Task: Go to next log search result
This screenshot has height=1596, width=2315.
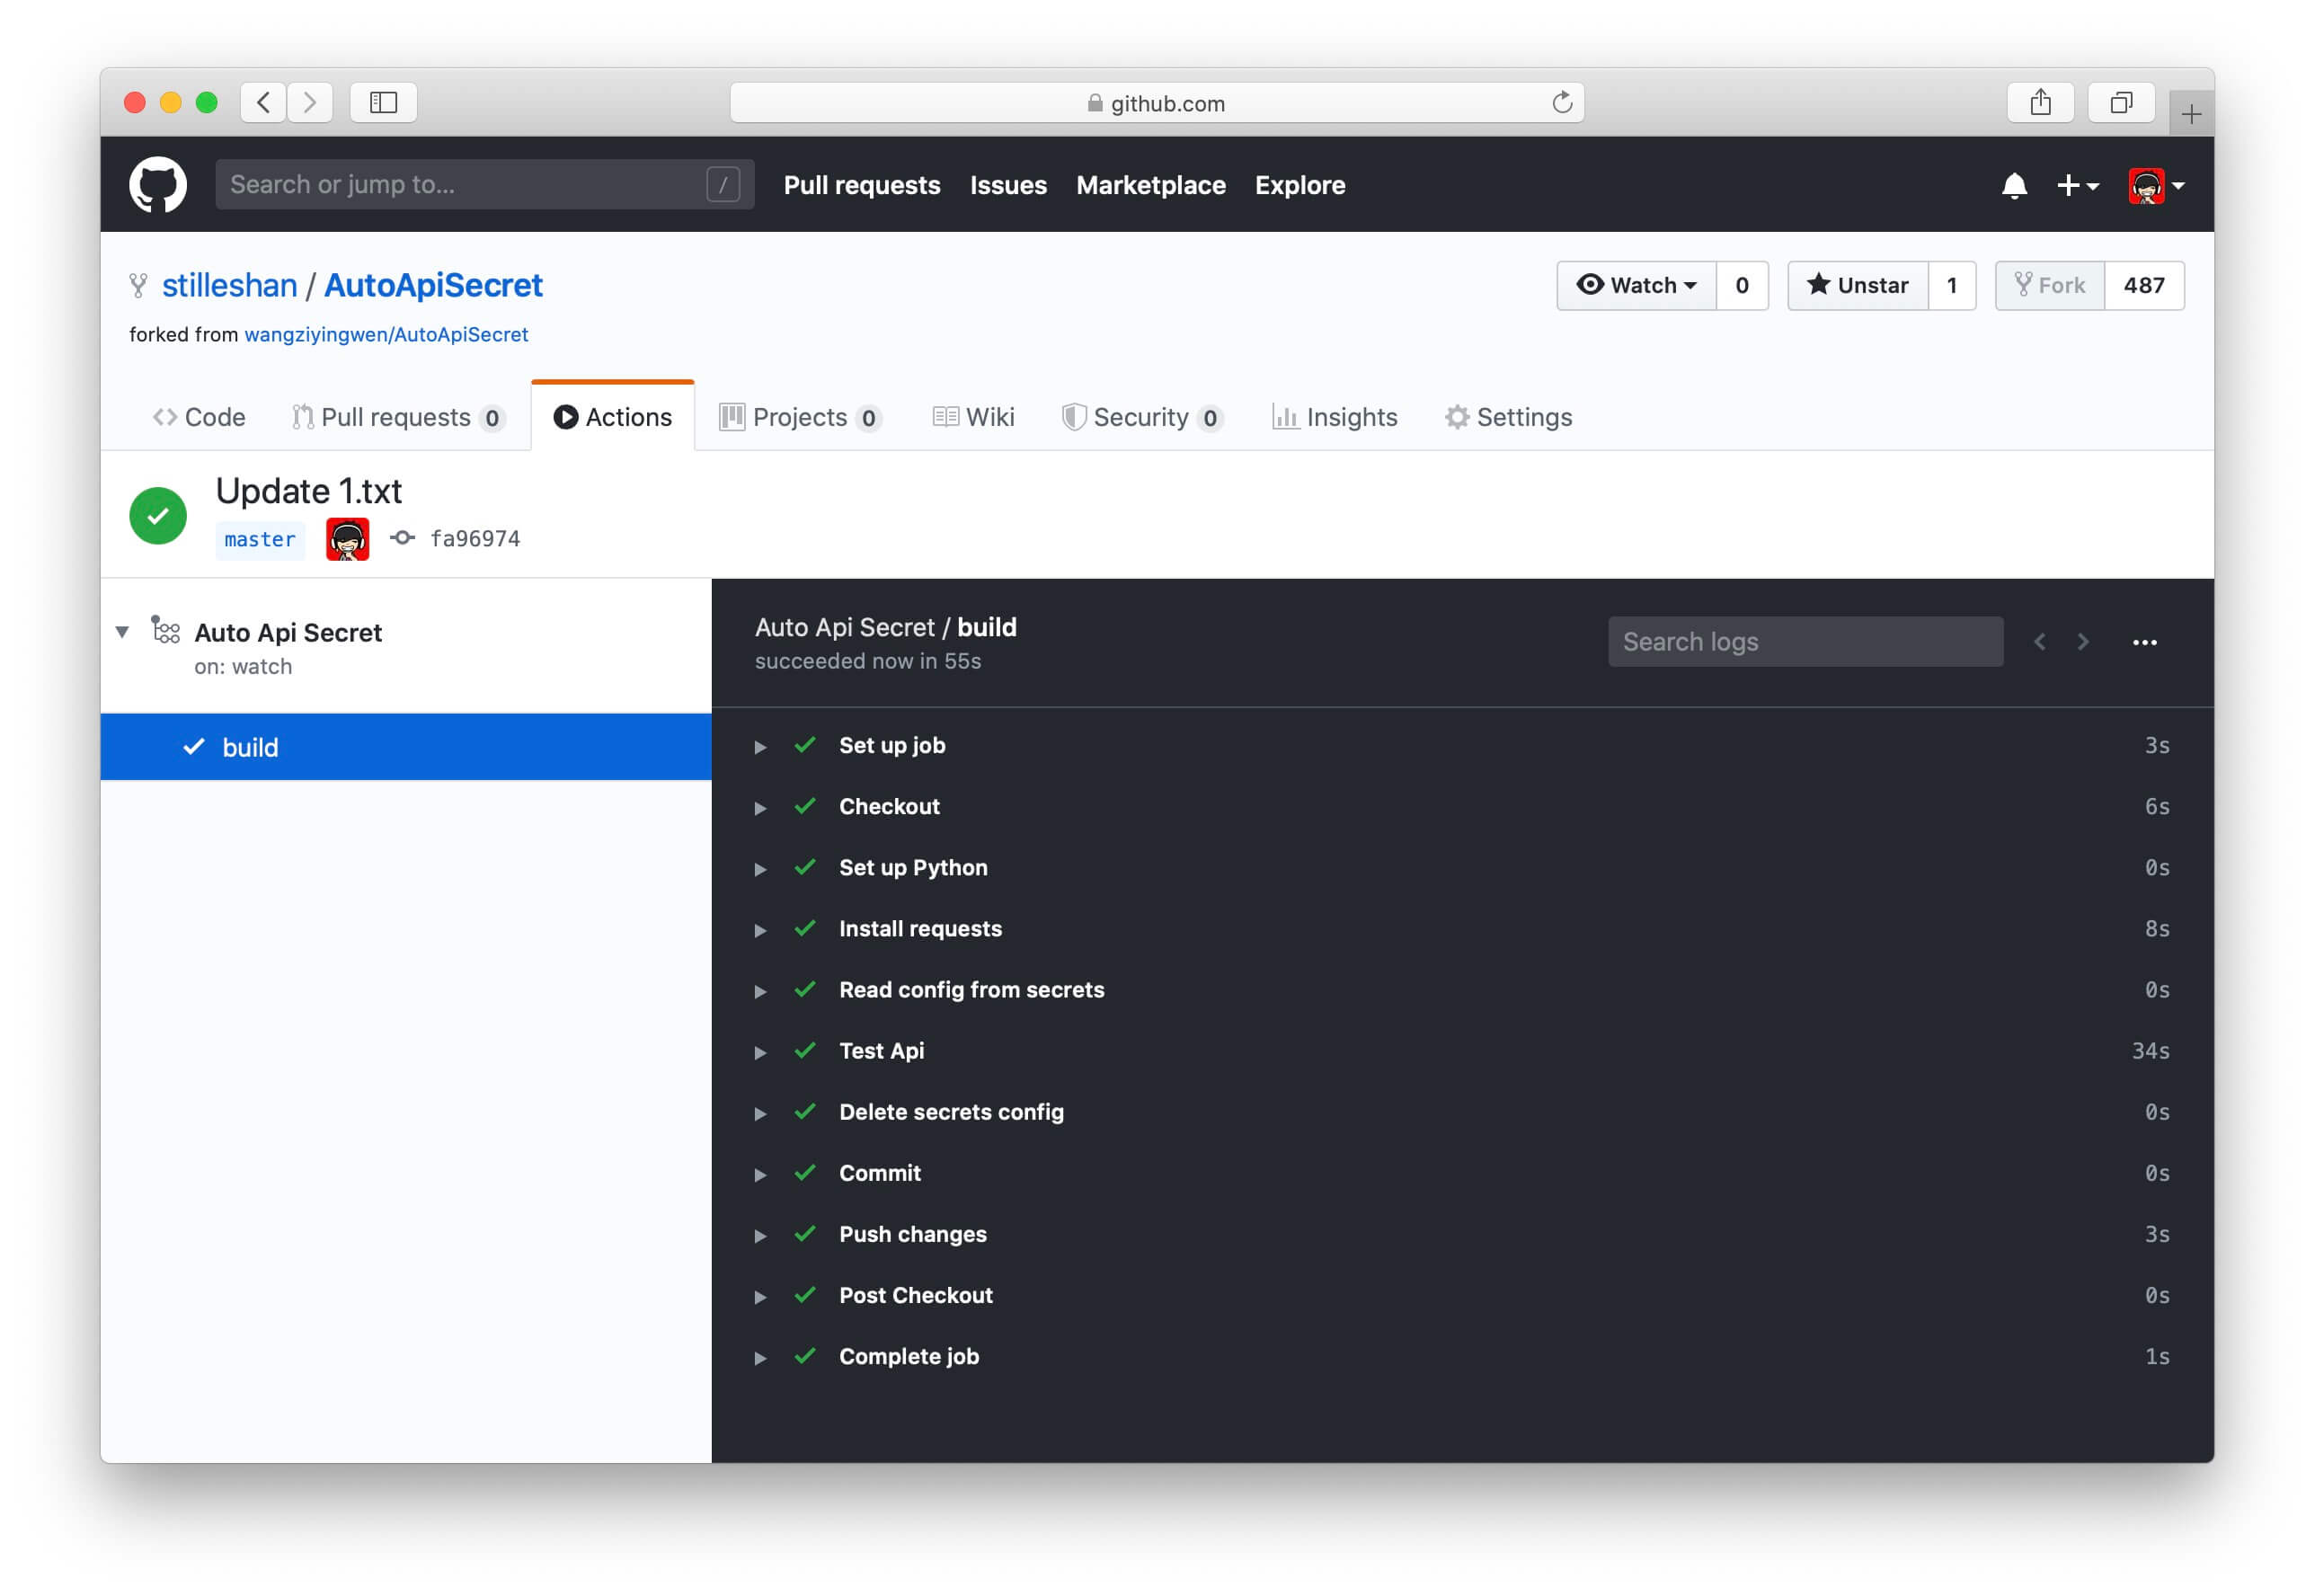Action: click(2083, 642)
